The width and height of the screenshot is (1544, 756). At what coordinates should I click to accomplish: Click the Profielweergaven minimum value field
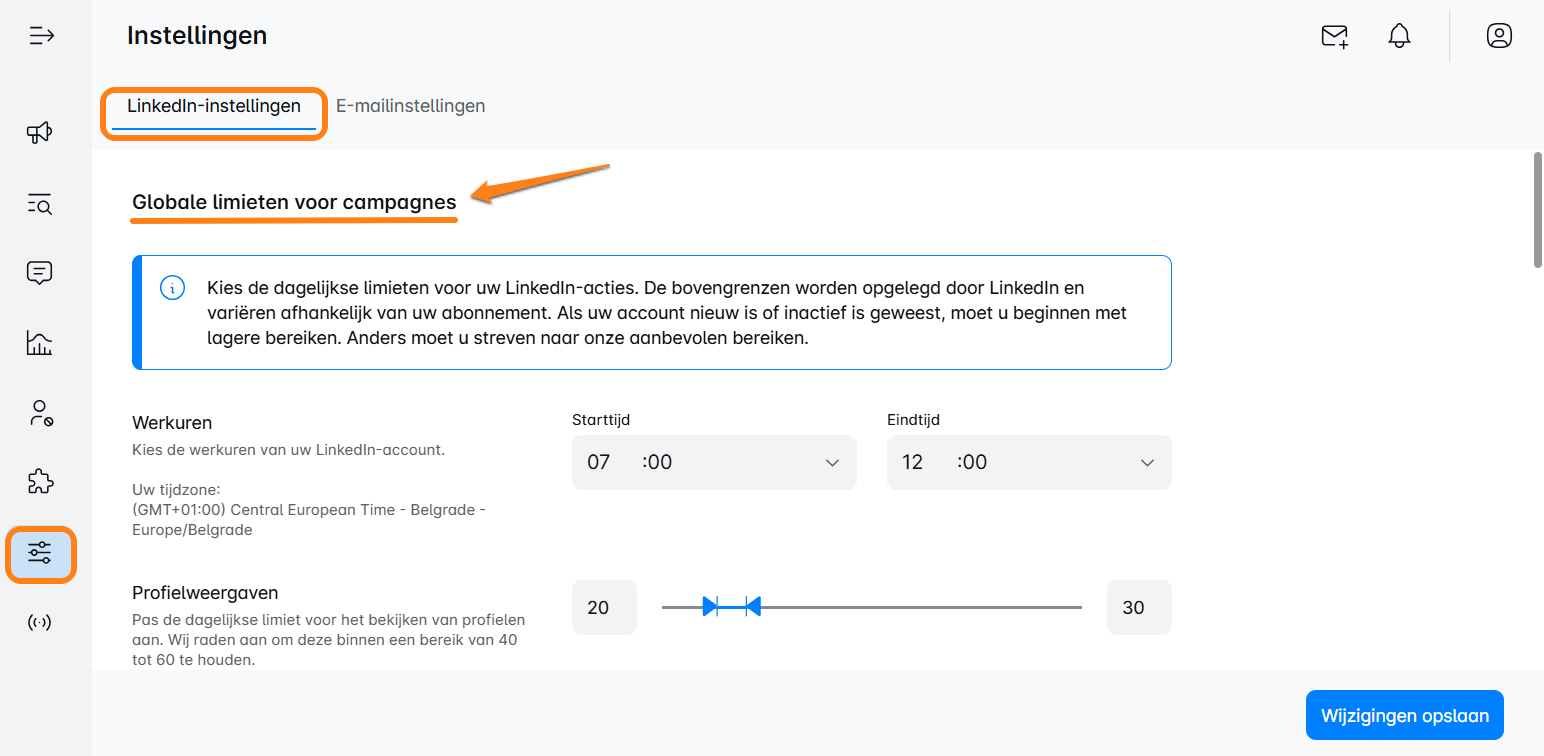[x=604, y=607]
